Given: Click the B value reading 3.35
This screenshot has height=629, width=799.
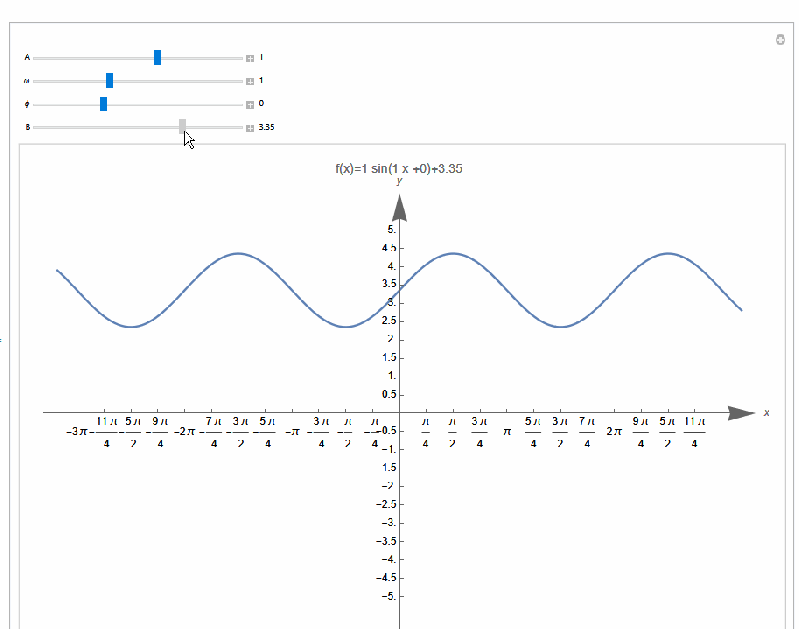Looking at the screenshot, I should pos(267,127).
